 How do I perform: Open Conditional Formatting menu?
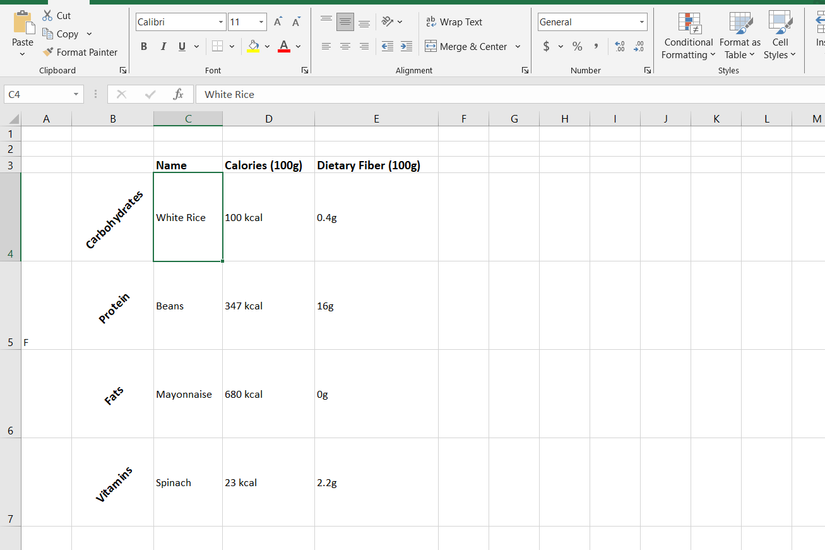688,36
